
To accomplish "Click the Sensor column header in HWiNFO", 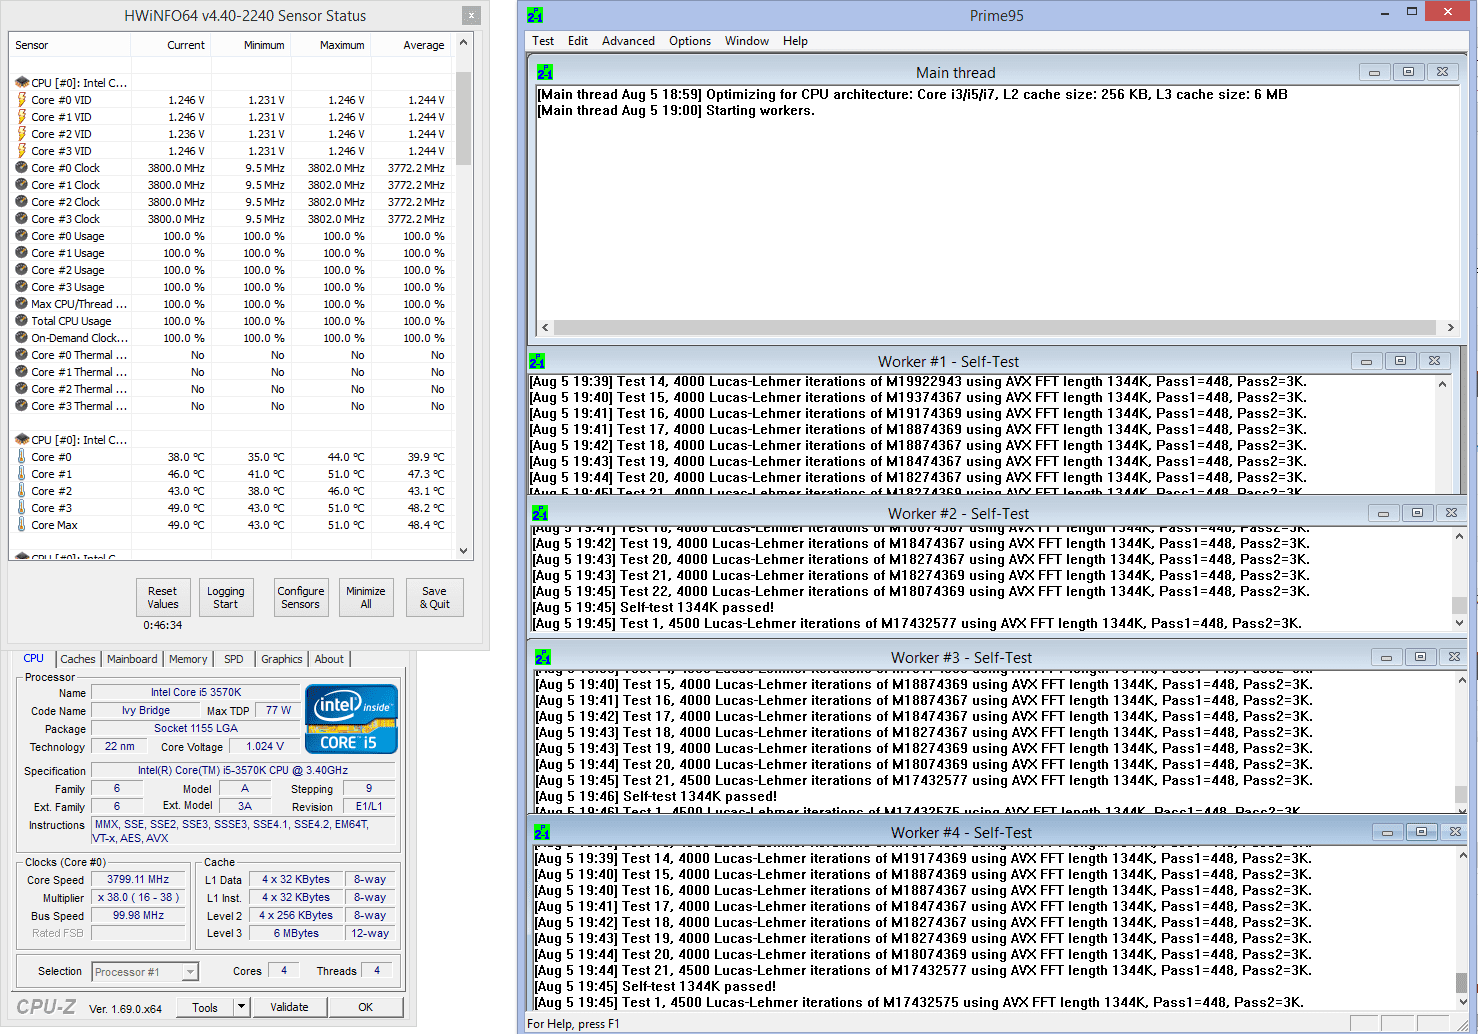I will point(70,45).
